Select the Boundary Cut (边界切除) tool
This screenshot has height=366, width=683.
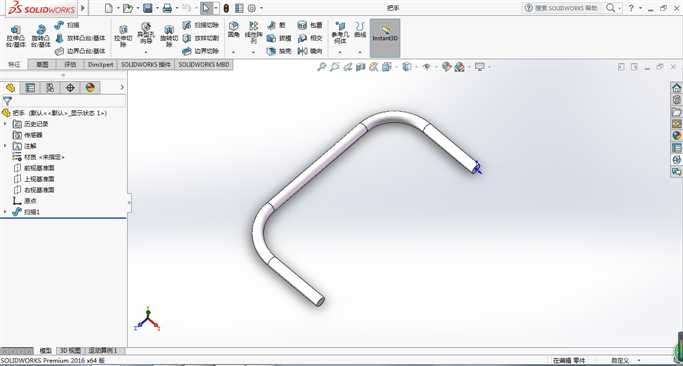click(201, 51)
